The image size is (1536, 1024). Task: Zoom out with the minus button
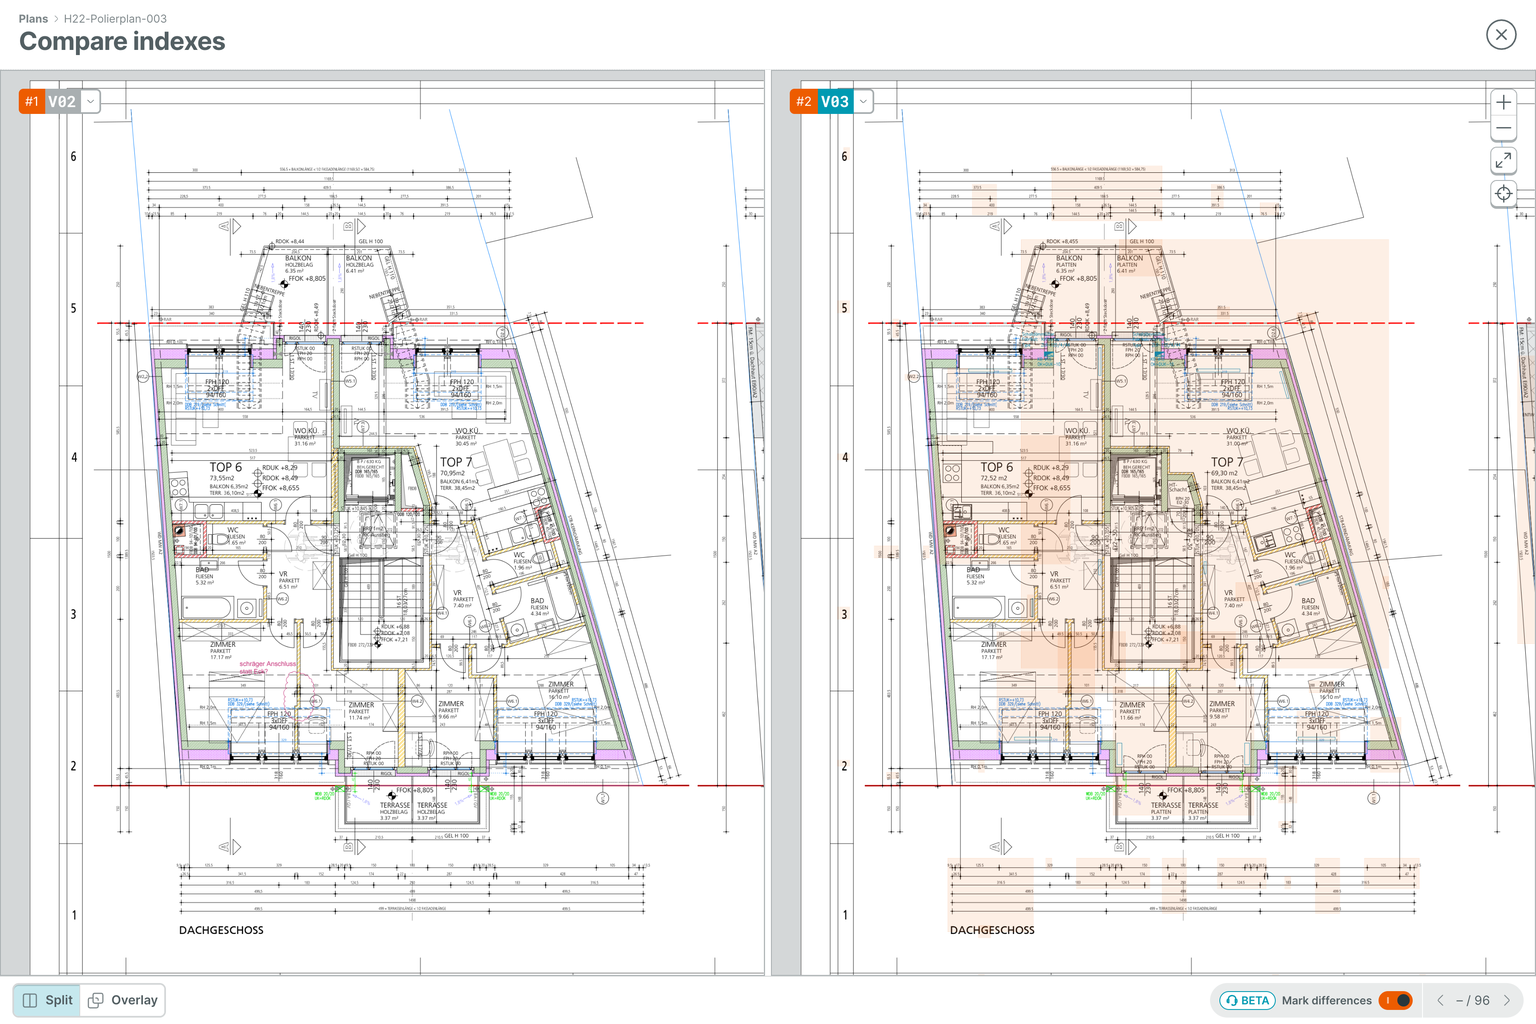click(1503, 128)
